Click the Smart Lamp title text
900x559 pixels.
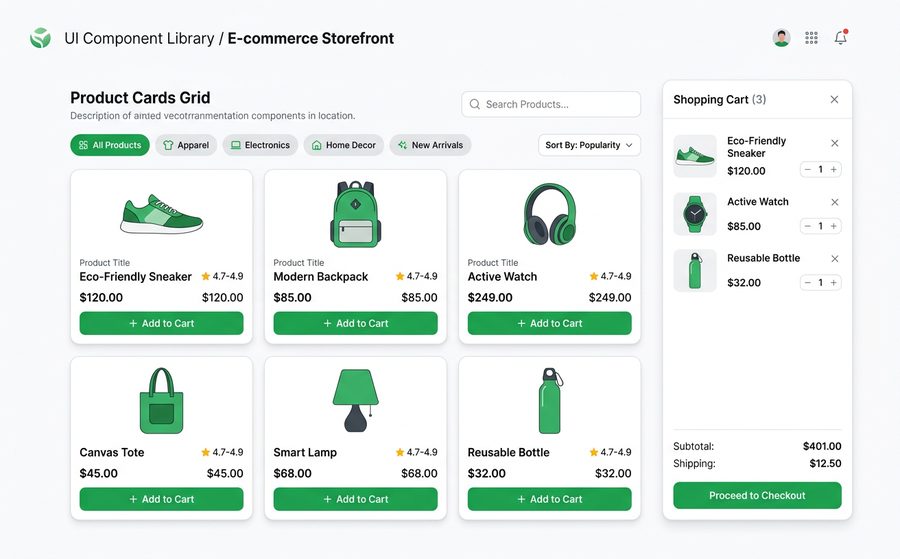(x=305, y=452)
